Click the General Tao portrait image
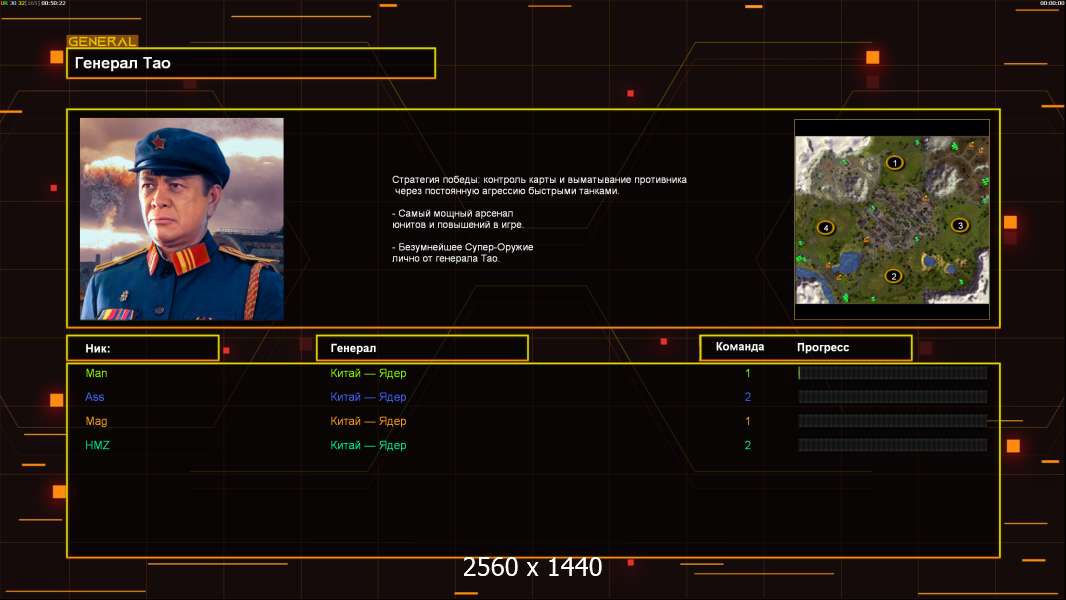The width and height of the screenshot is (1066, 600). (182, 219)
